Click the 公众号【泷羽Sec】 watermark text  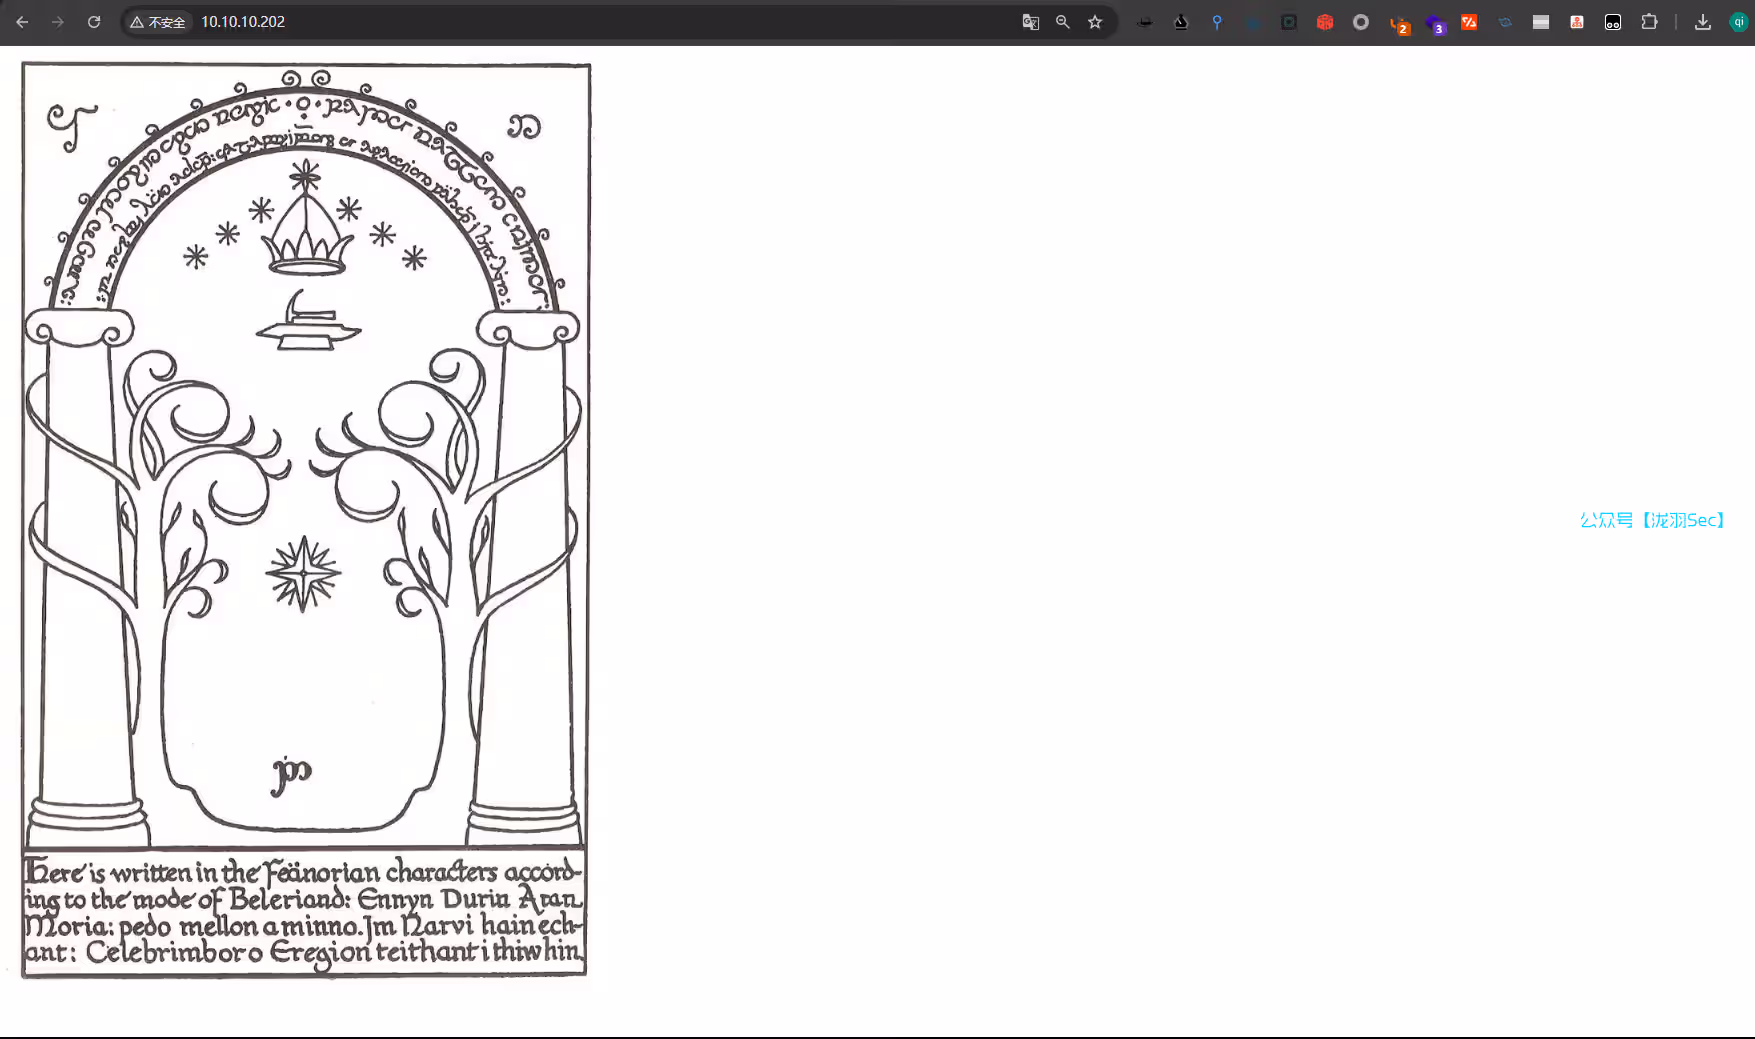coord(1652,520)
